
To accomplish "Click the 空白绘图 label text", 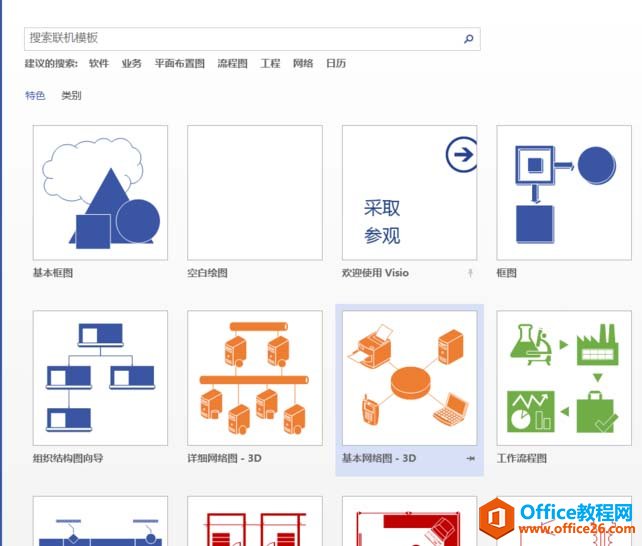I will 207,273.
